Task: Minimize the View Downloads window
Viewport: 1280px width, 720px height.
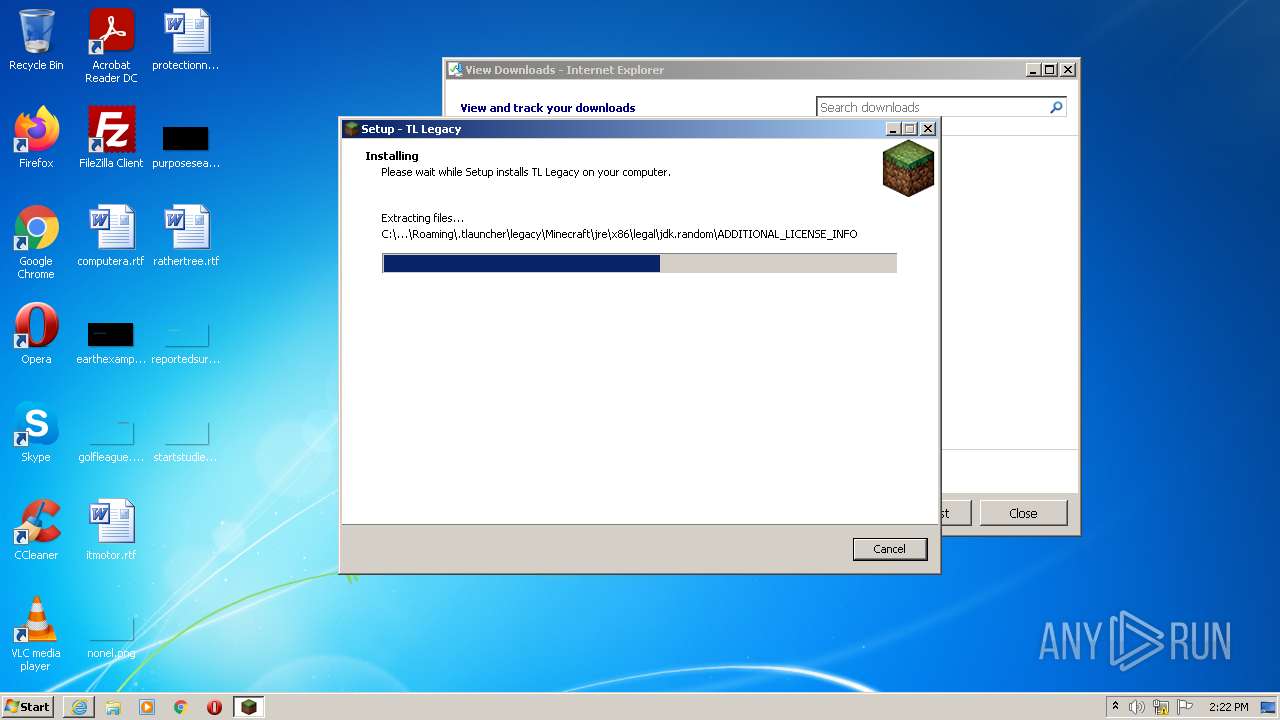Action: [1033, 70]
